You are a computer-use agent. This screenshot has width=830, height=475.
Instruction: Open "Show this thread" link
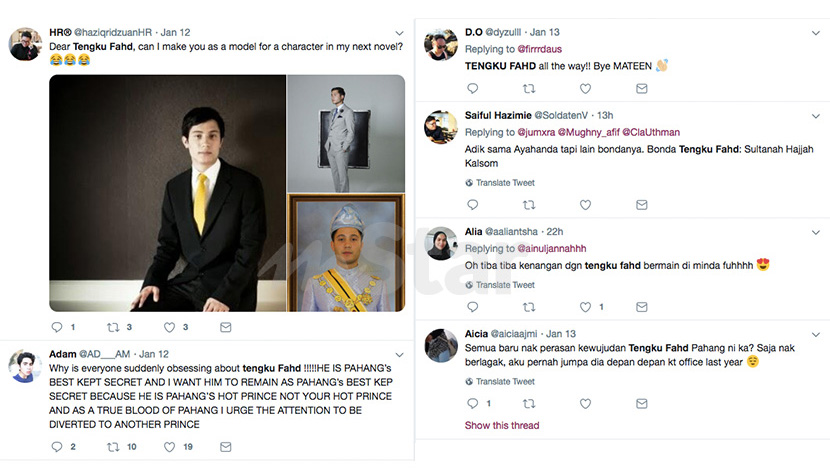502,426
